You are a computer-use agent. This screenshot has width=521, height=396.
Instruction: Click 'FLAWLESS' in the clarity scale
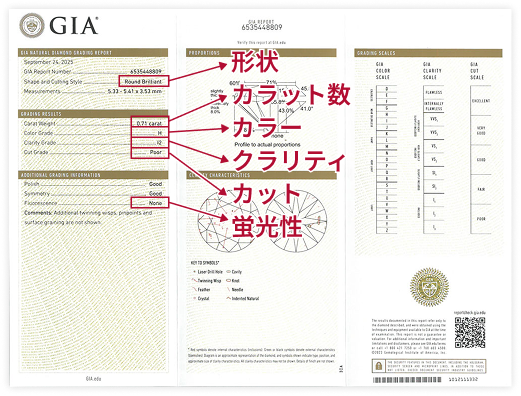(434, 92)
